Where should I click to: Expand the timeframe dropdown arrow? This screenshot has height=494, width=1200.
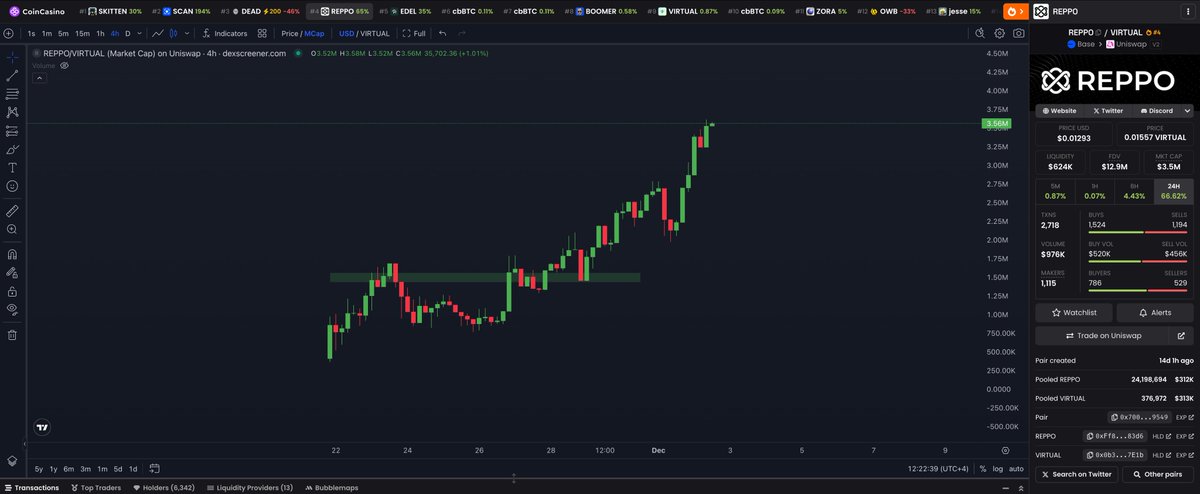(x=139, y=33)
